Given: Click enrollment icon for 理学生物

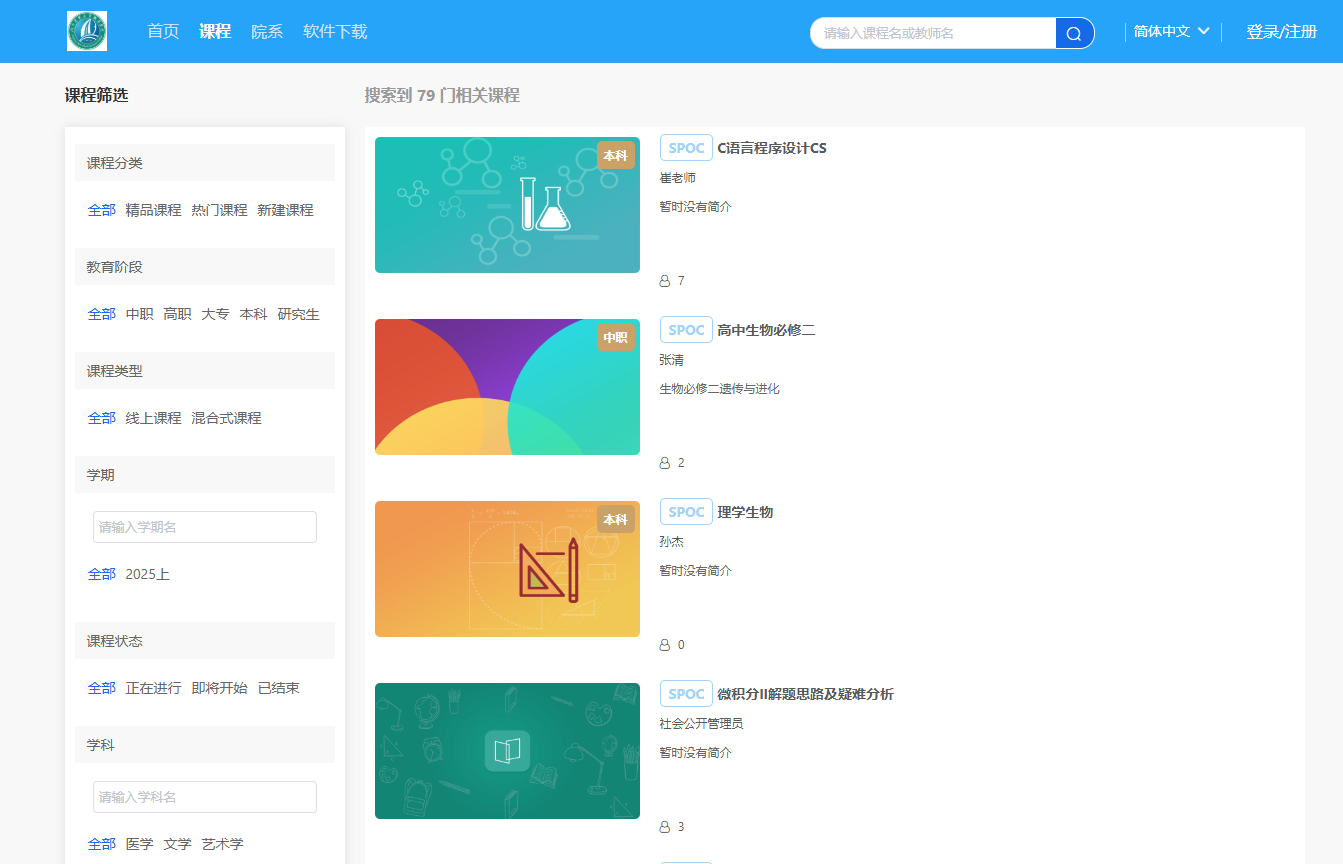Looking at the screenshot, I should tap(665, 645).
